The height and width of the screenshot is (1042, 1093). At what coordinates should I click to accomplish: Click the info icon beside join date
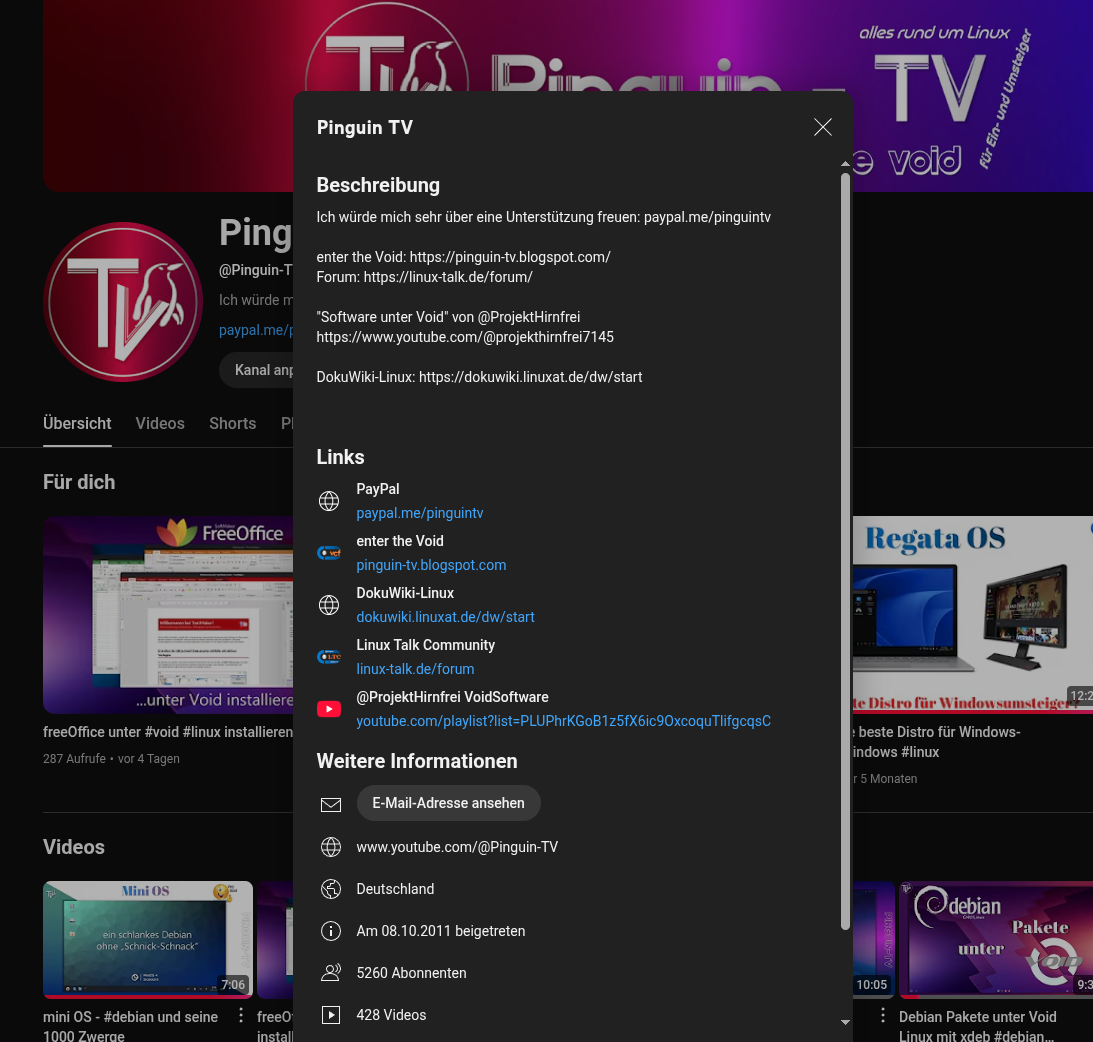click(x=330, y=931)
